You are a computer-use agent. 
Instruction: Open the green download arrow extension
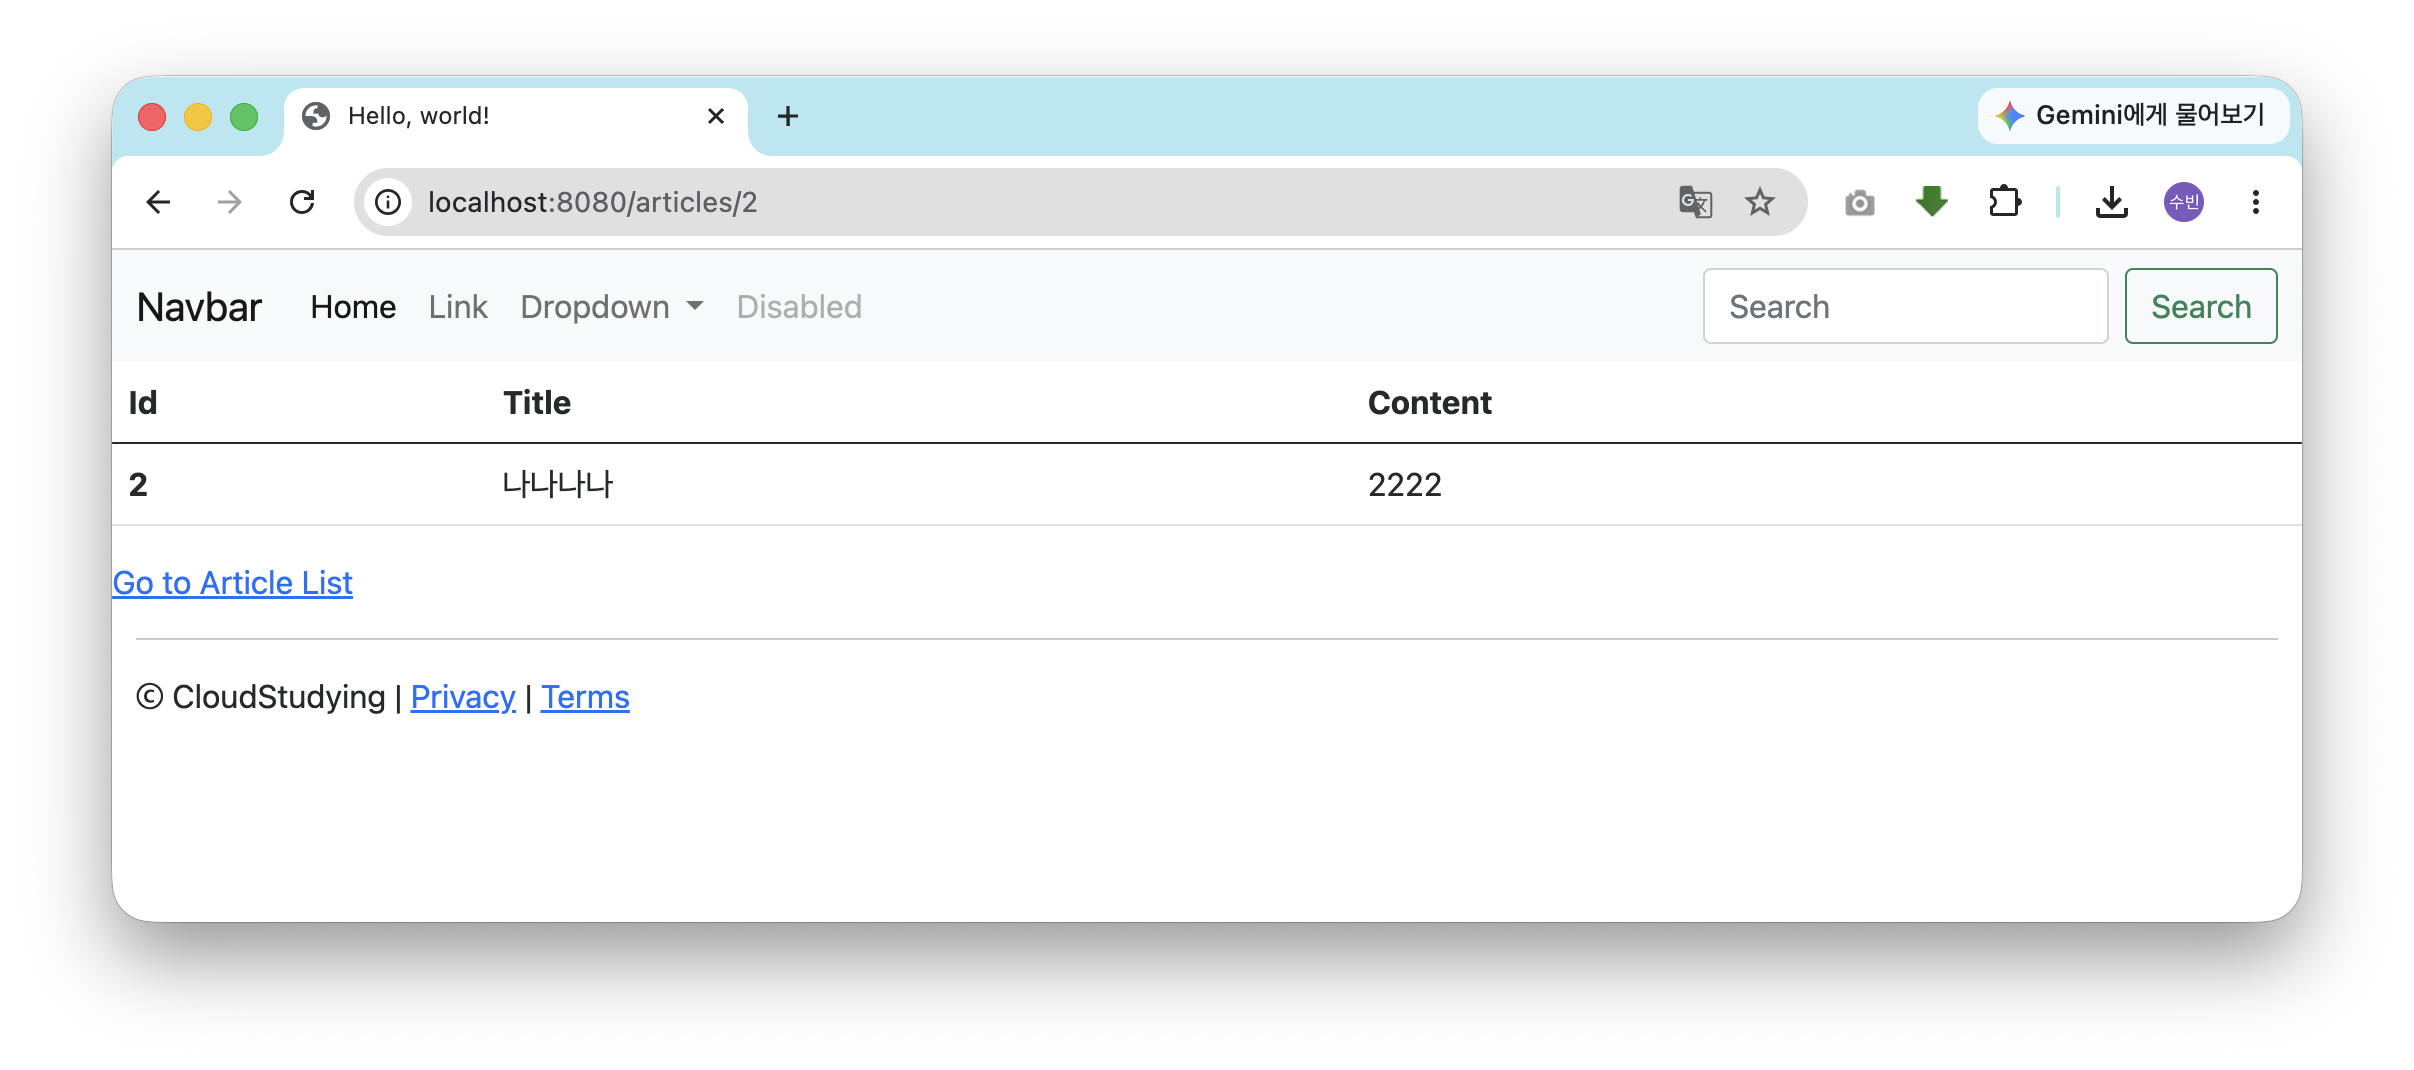pyautogui.click(x=1932, y=202)
